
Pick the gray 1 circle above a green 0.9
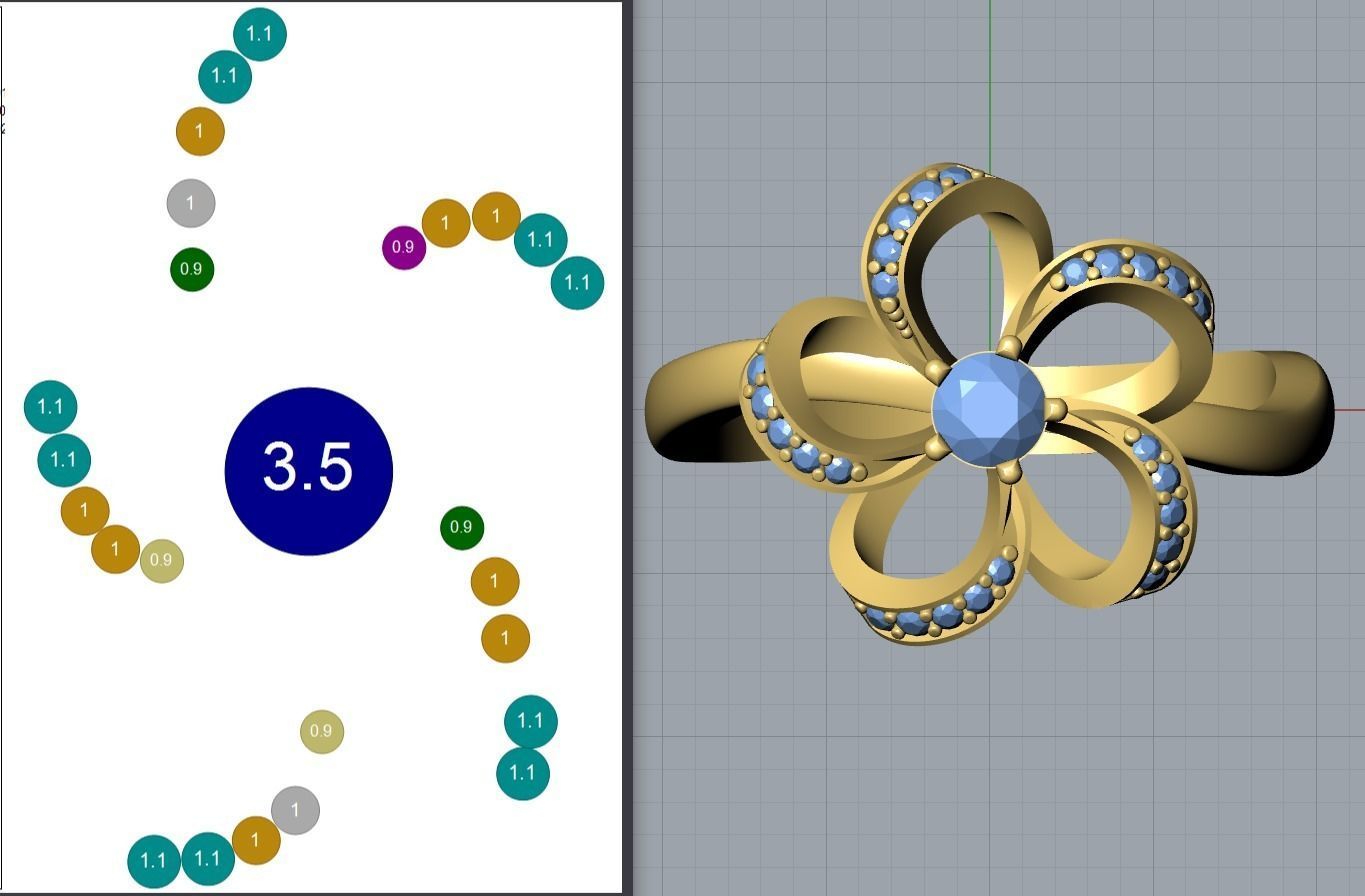tap(190, 203)
